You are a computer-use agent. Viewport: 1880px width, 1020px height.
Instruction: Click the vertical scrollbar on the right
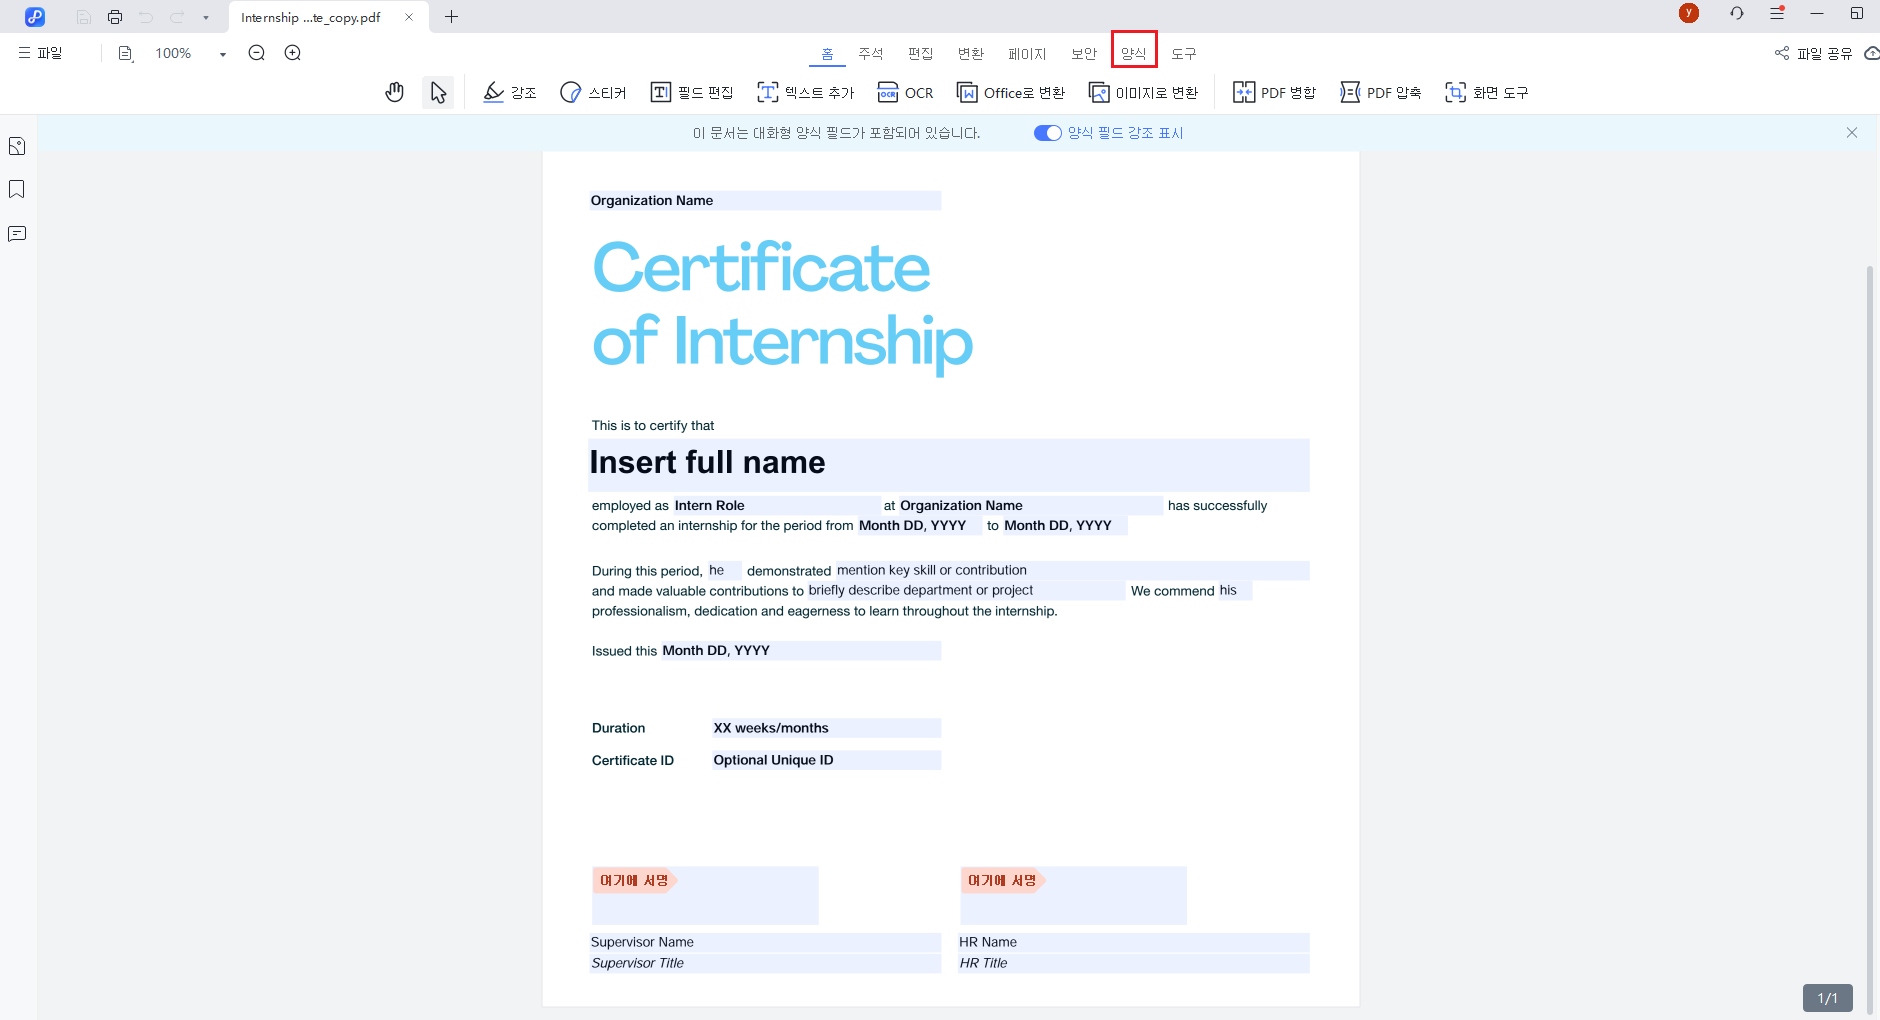click(1869, 600)
